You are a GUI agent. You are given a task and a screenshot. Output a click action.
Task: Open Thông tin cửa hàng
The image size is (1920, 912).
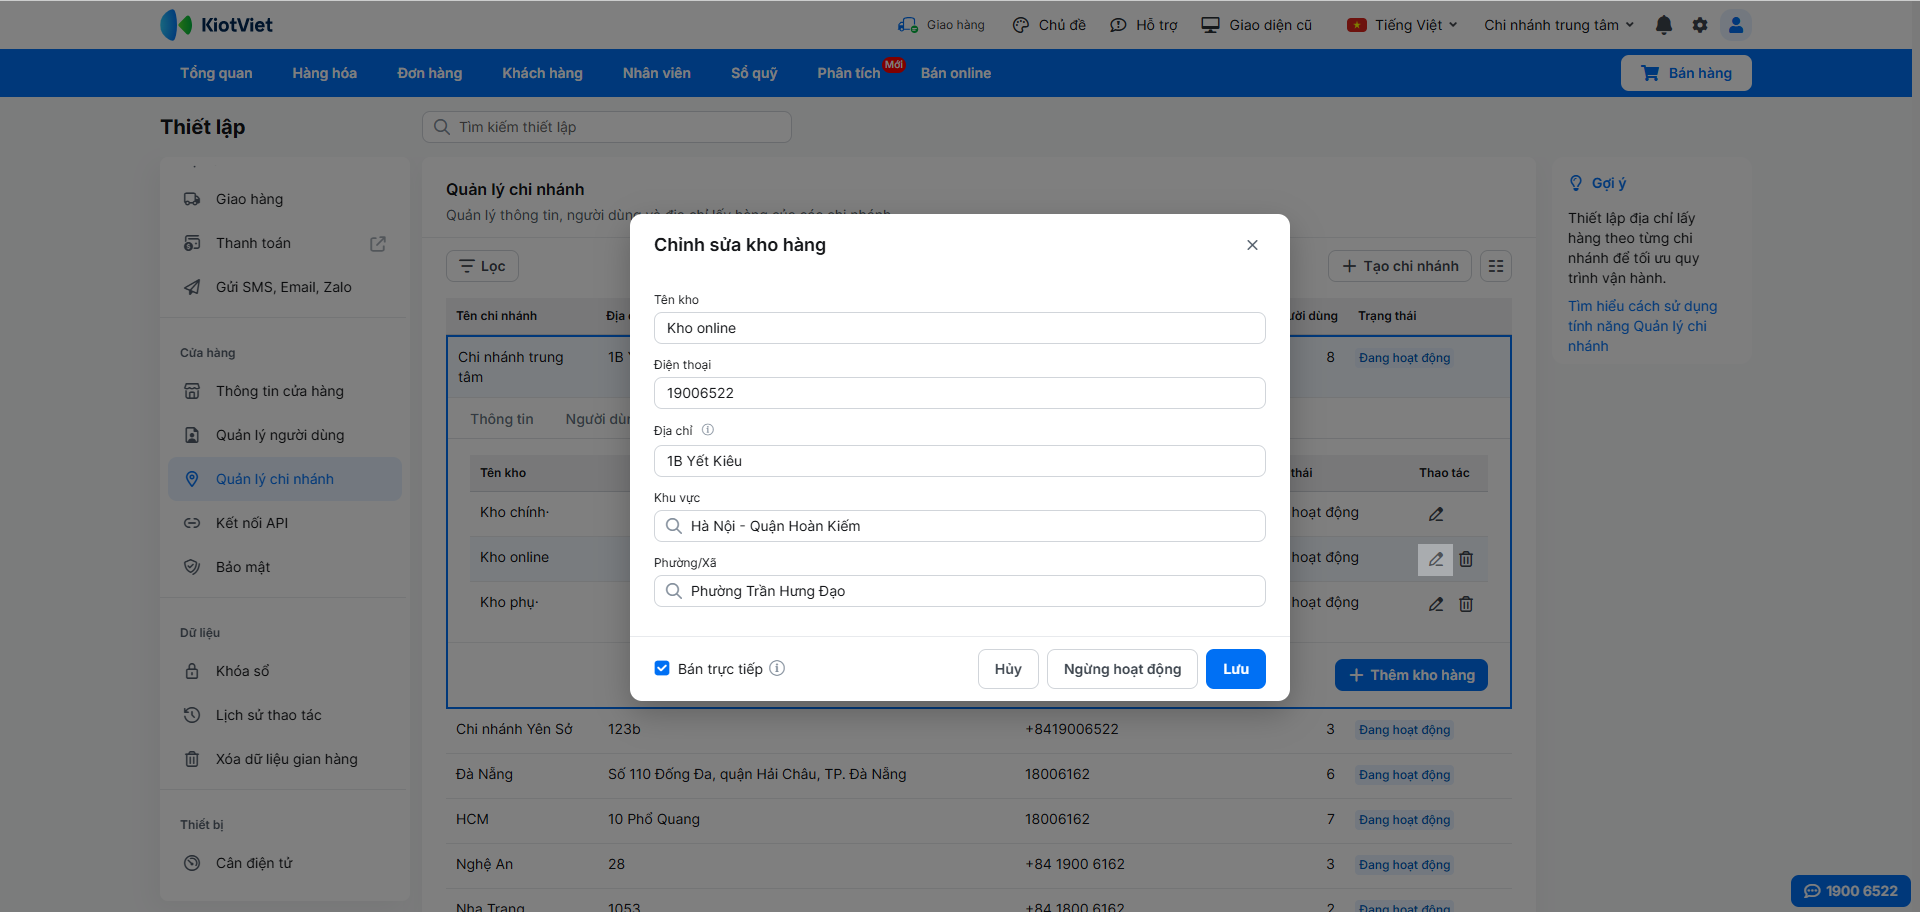tap(285, 391)
